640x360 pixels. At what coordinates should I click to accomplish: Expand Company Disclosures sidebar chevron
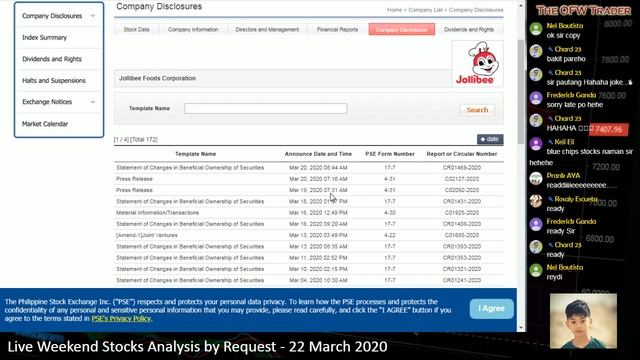(93, 16)
